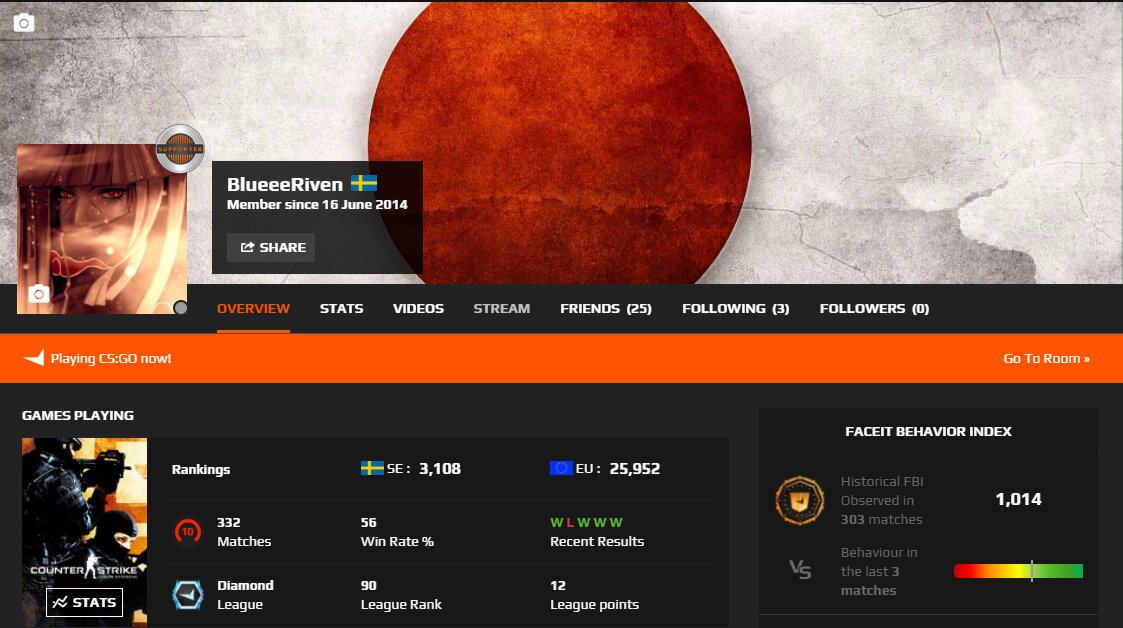Click the BlueeeRiven profile avatar image

pos(102,229)
